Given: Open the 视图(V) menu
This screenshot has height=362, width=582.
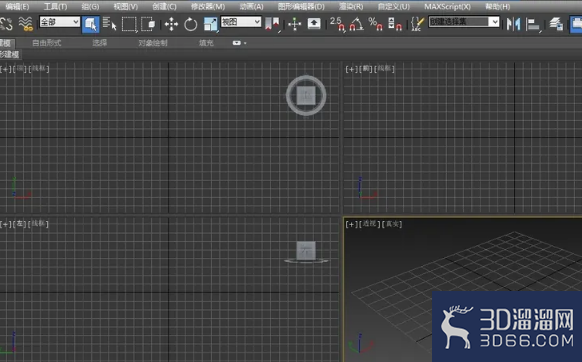Looking at the screenshot, I should pyautogui.click(x=125, y=7).
